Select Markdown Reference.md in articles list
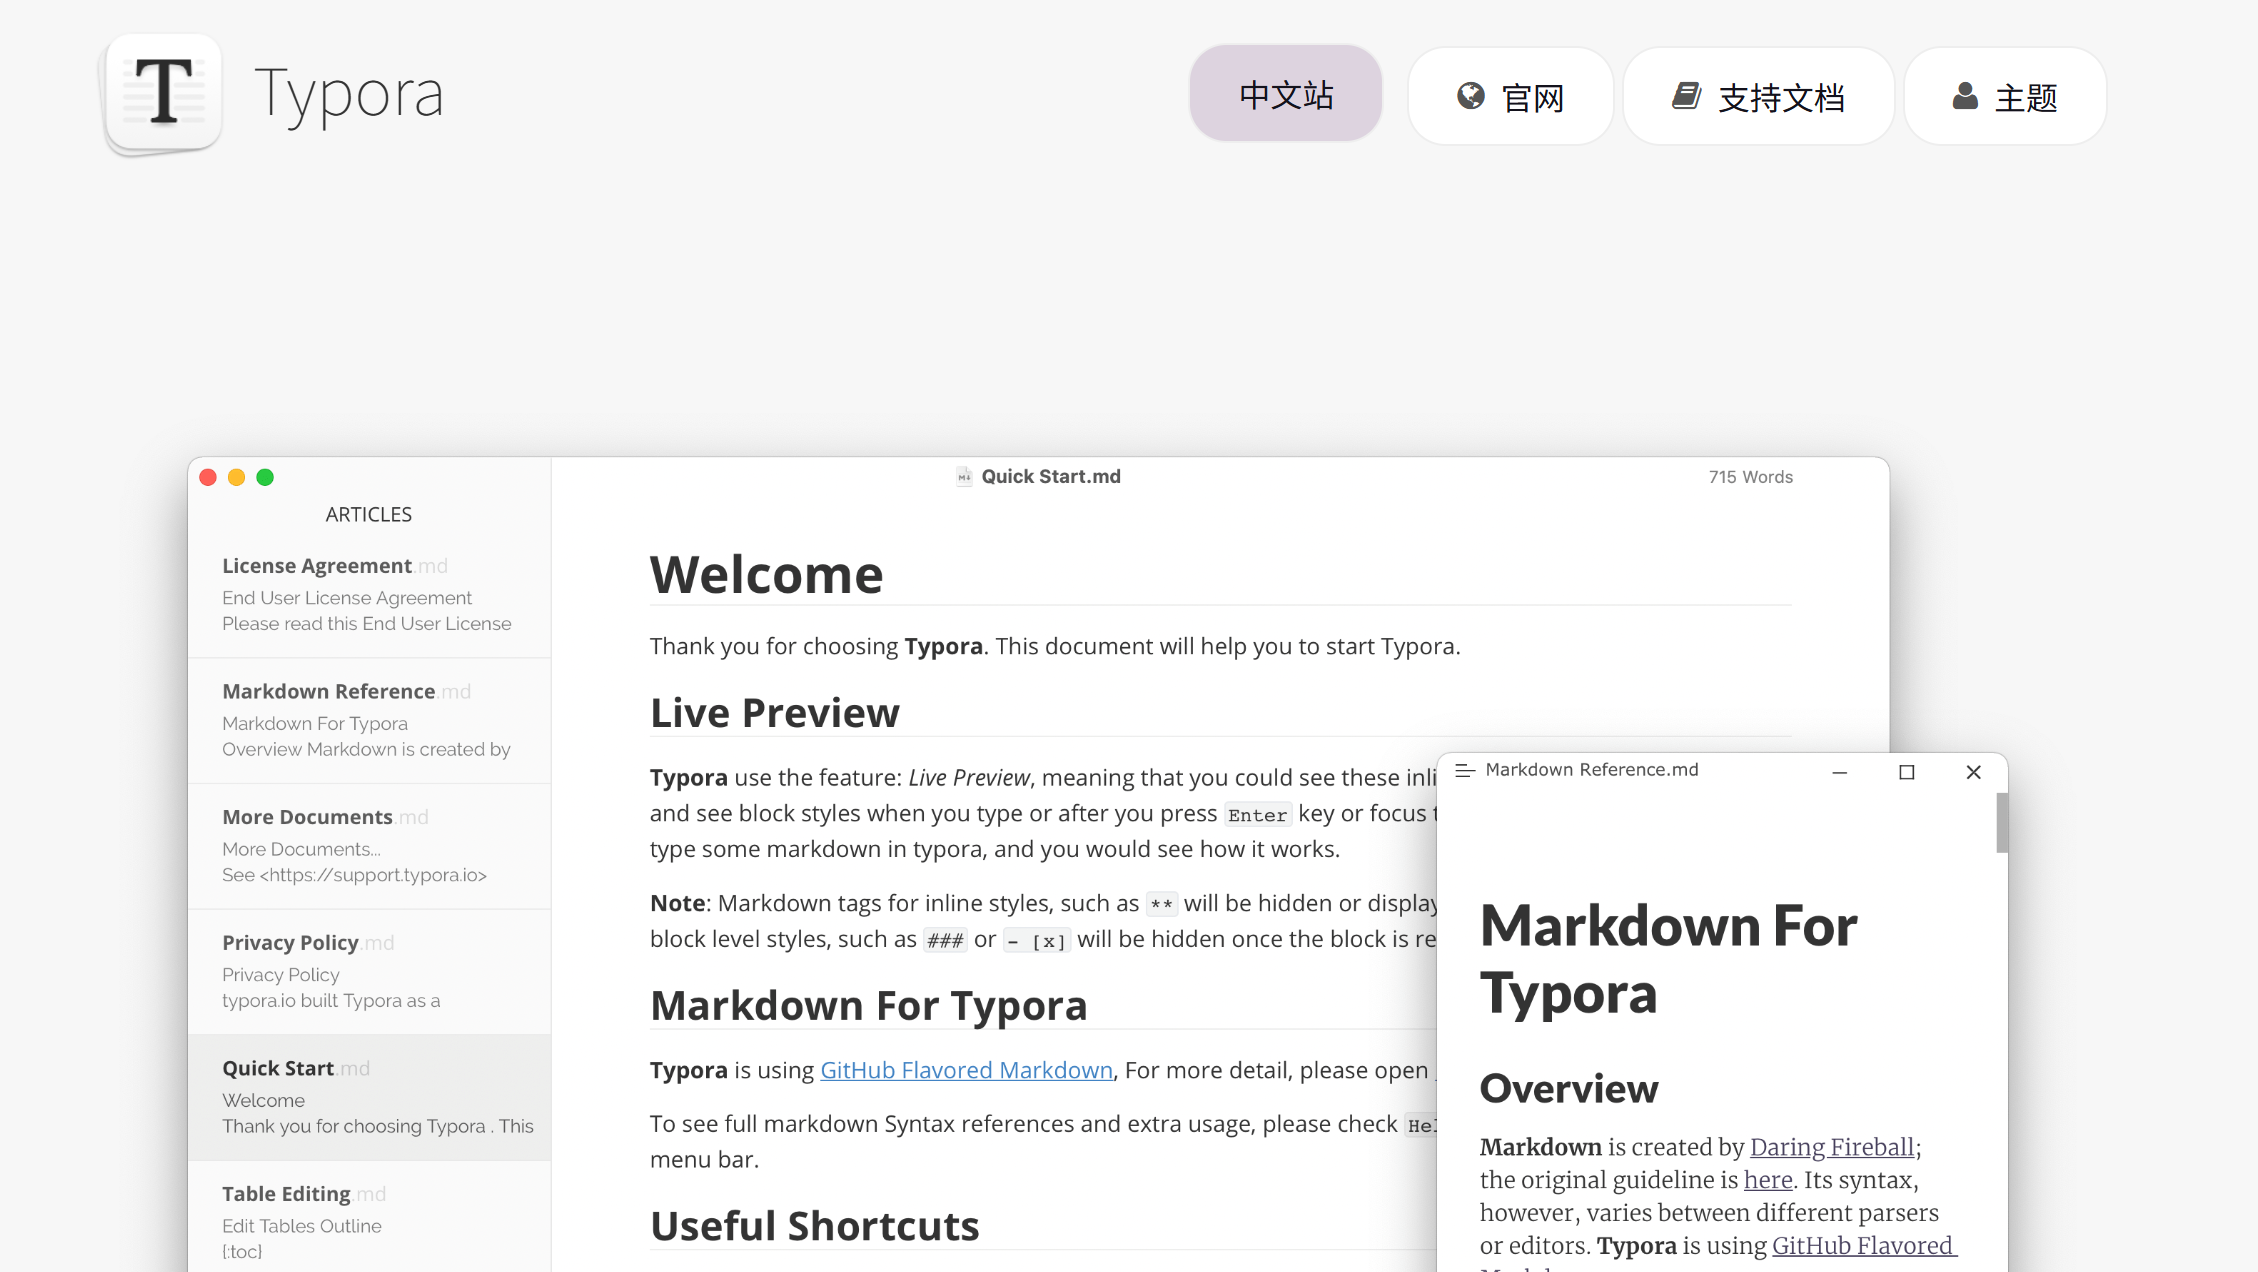 click(x=369, y=720)
